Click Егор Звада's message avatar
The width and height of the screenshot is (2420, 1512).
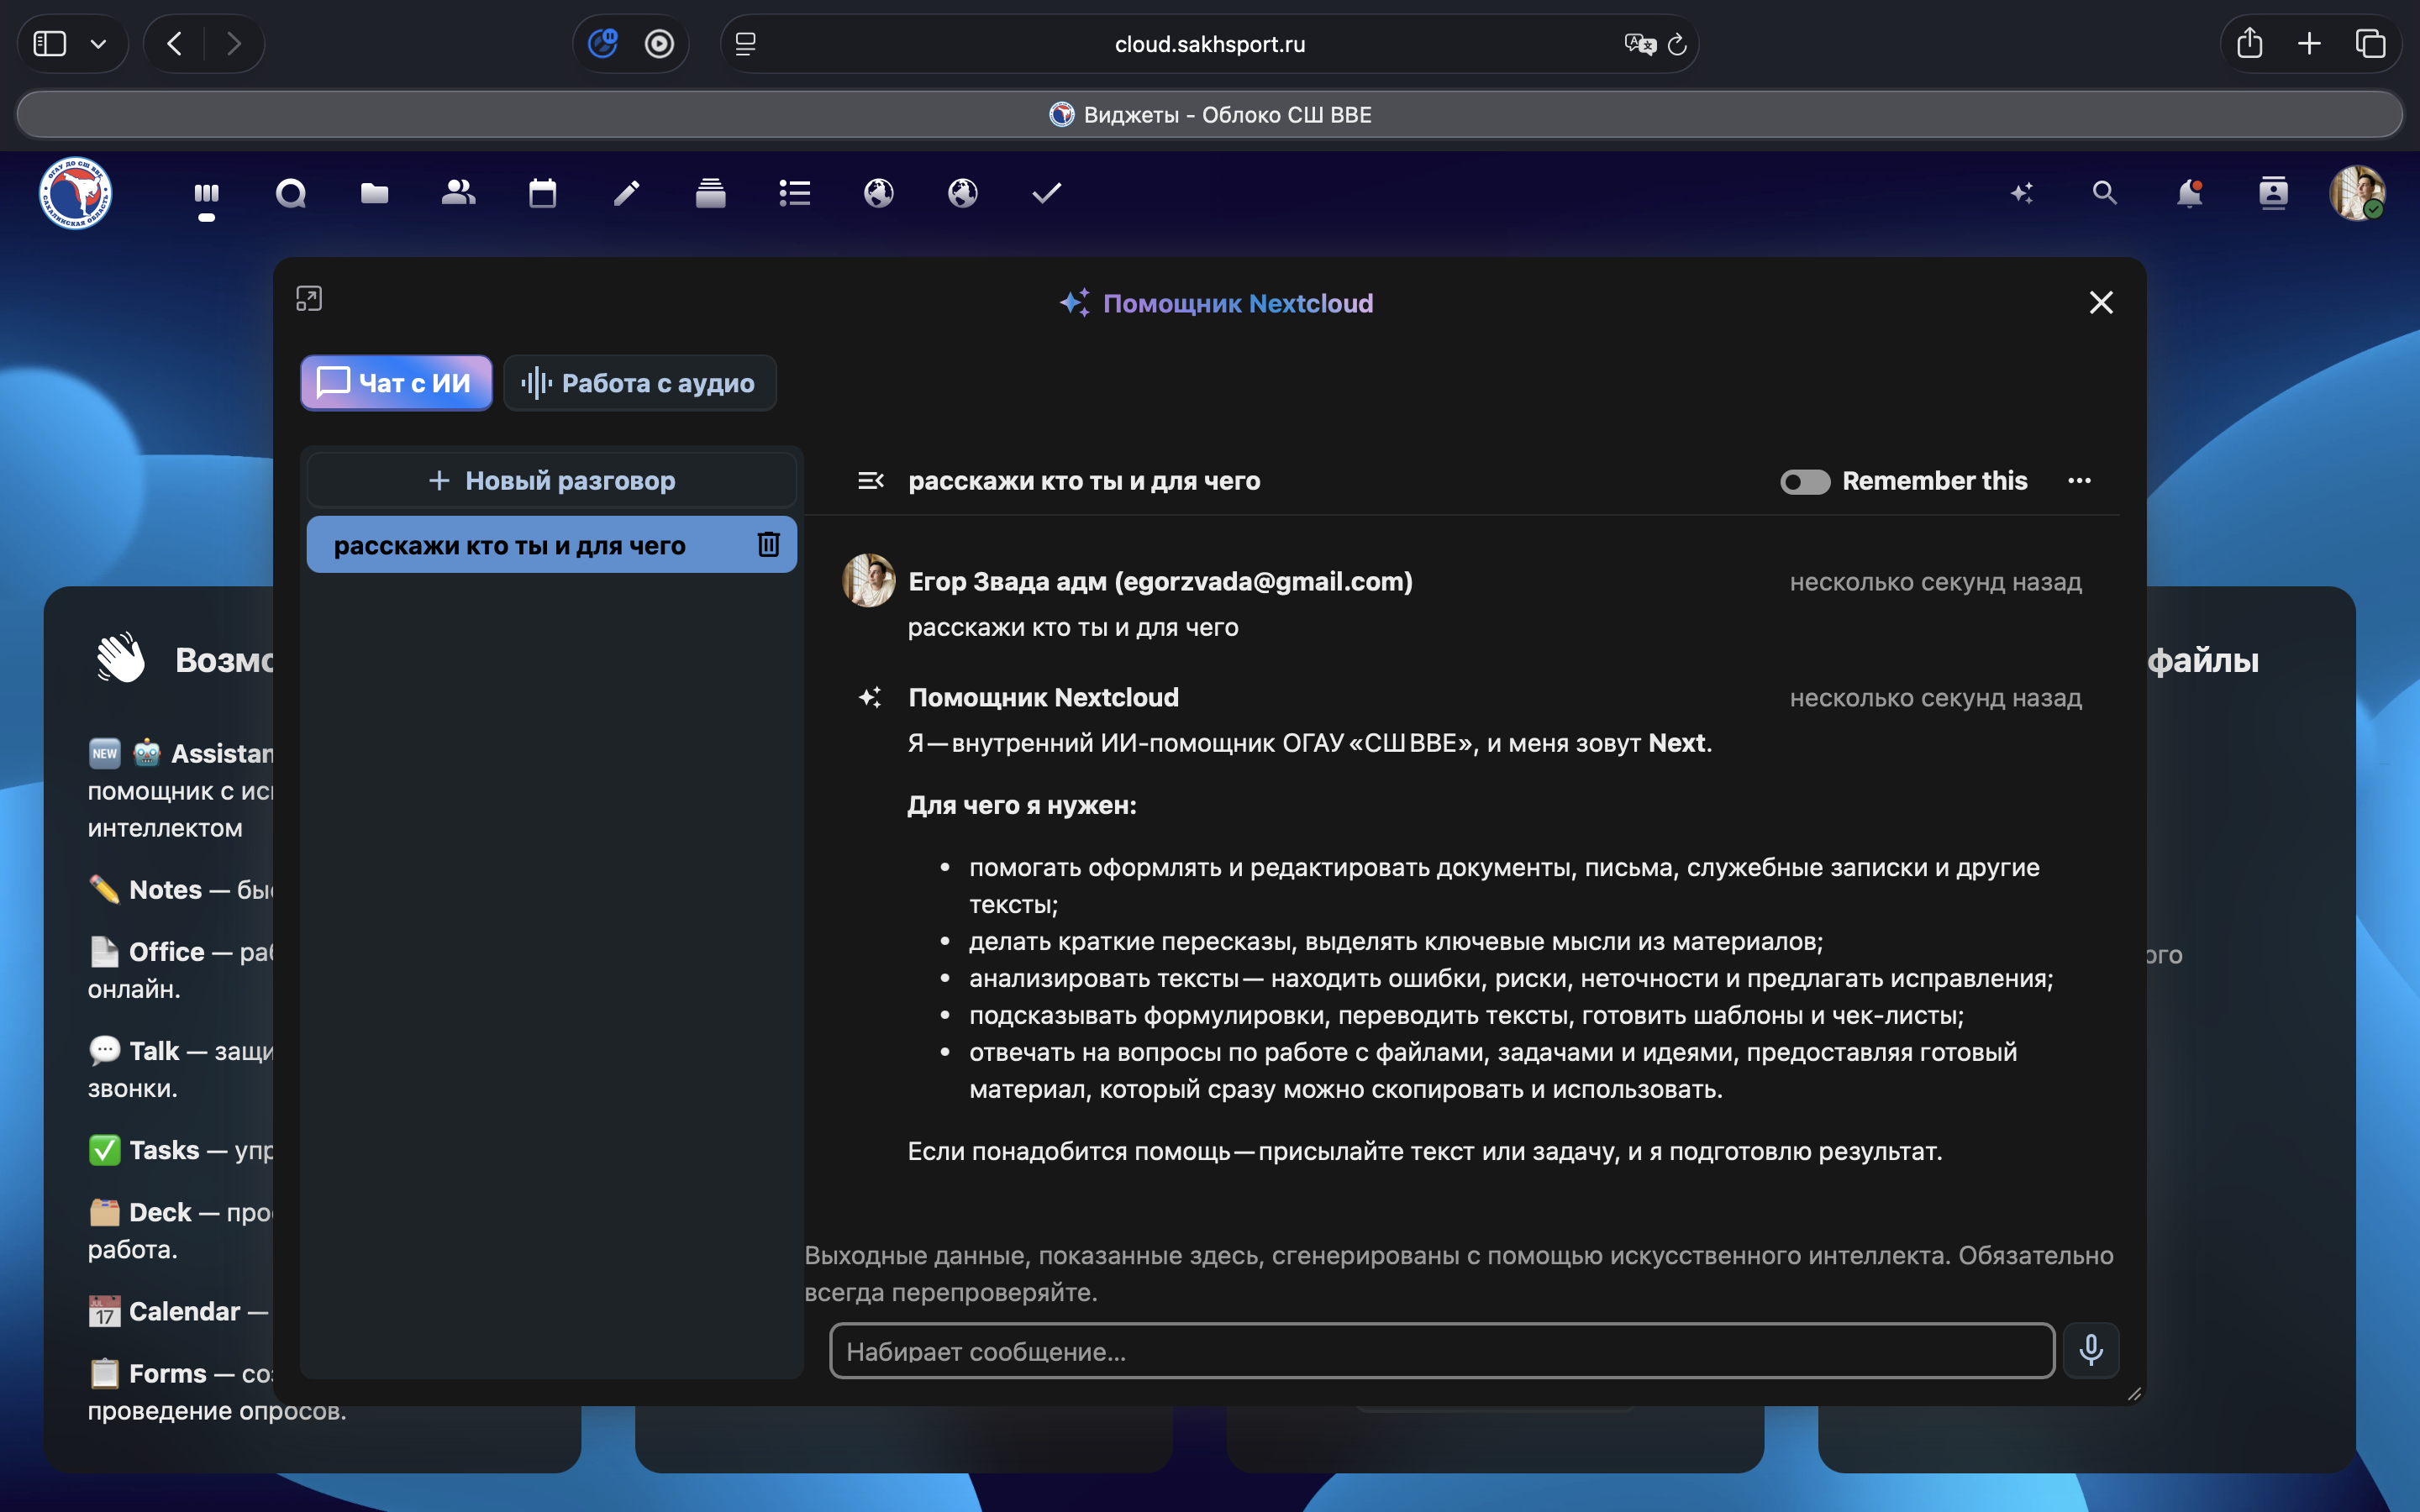pyautogui.click(x=868, y=581)
